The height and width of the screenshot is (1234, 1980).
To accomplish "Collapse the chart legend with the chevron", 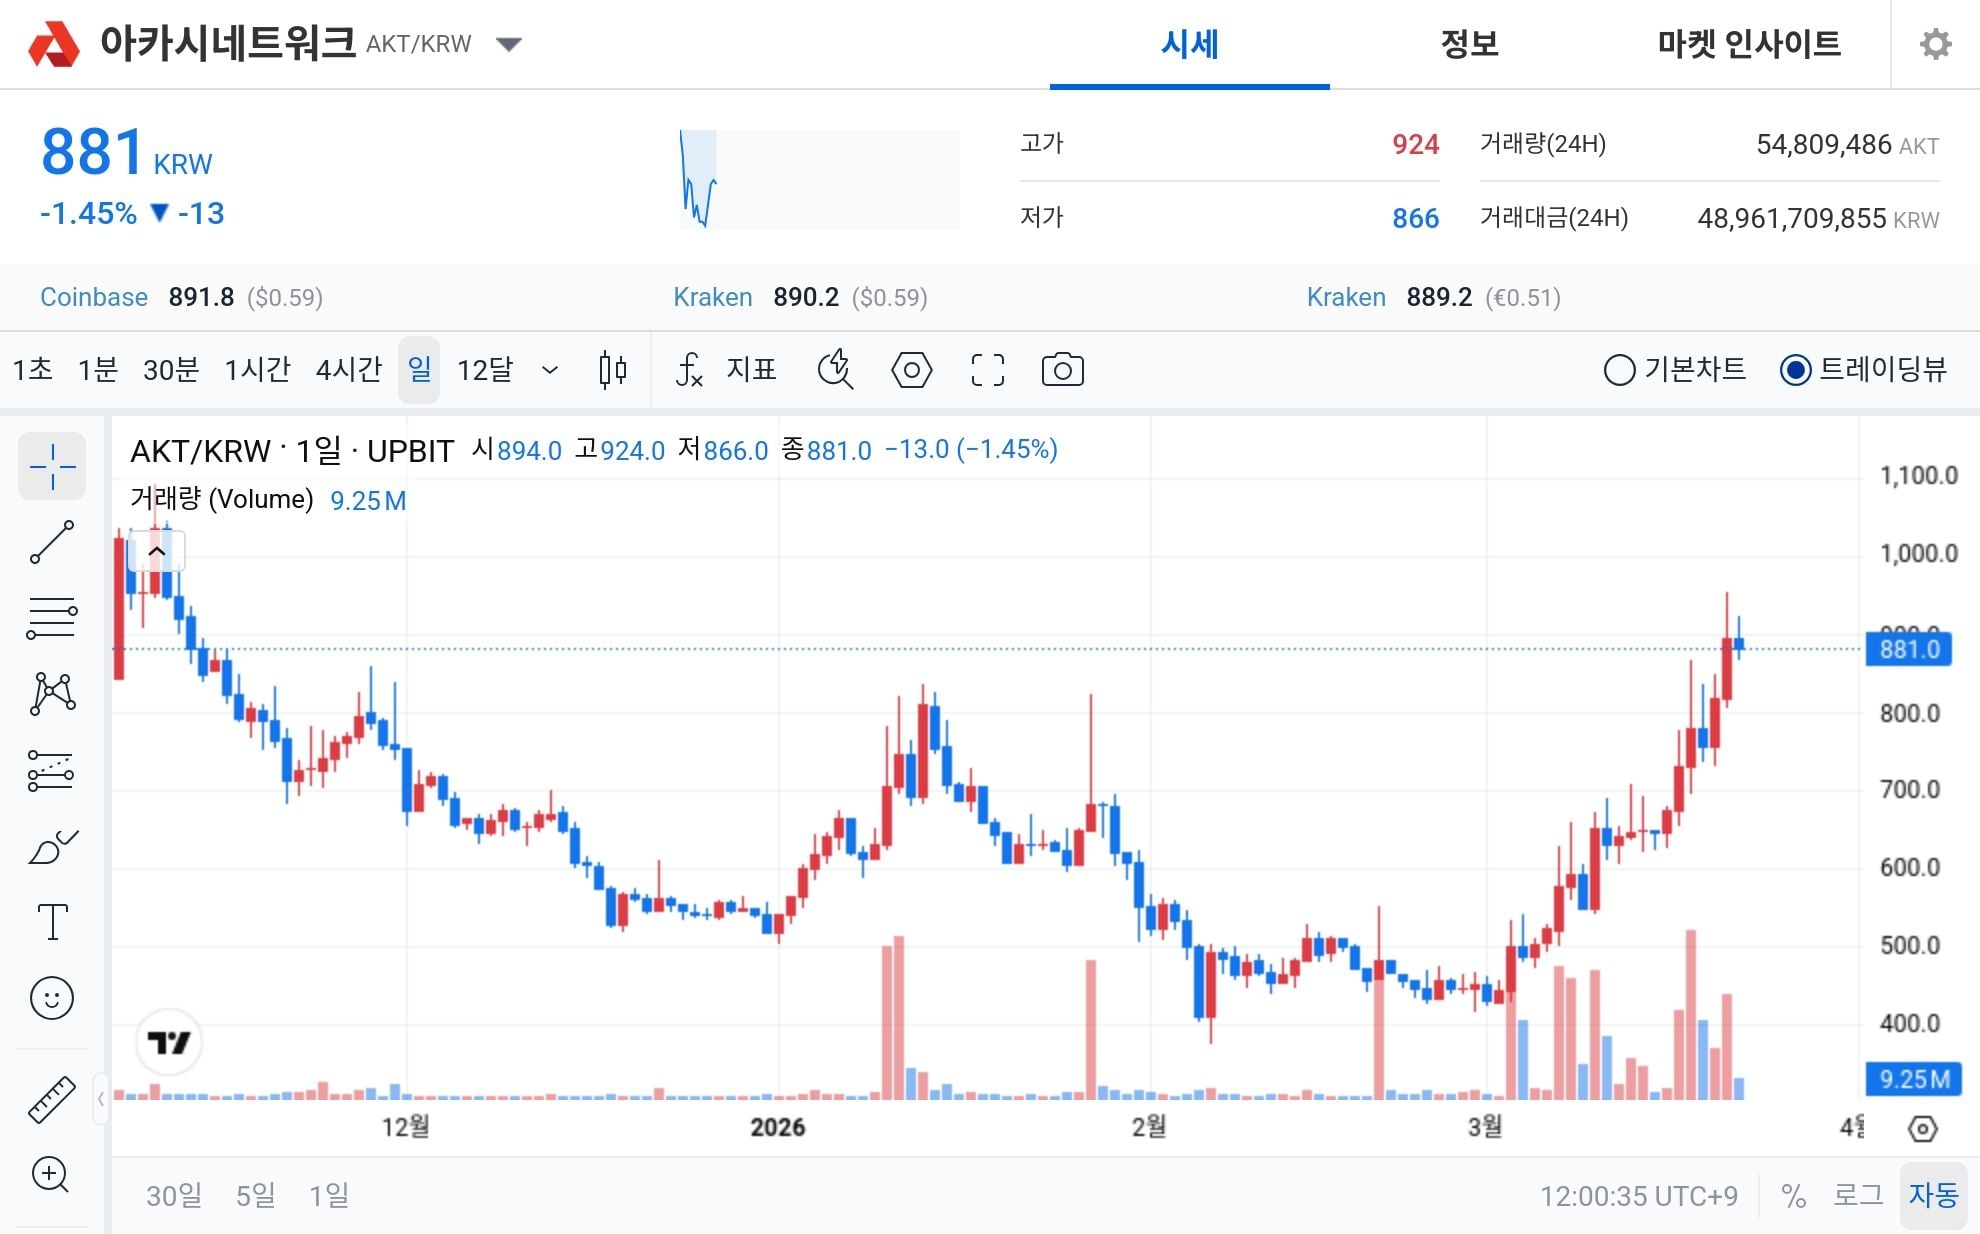I will pyautogui.click(x=156, y=550).
